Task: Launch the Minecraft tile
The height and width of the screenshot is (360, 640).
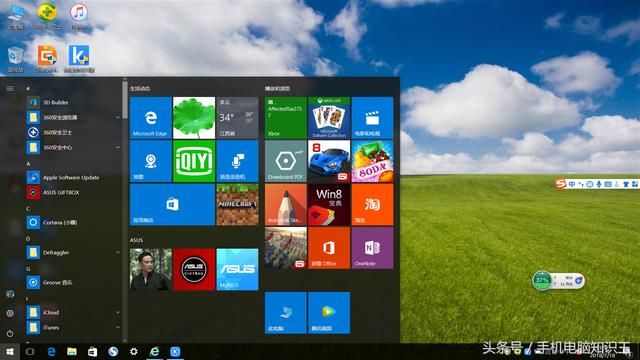Action: point(237,204)
